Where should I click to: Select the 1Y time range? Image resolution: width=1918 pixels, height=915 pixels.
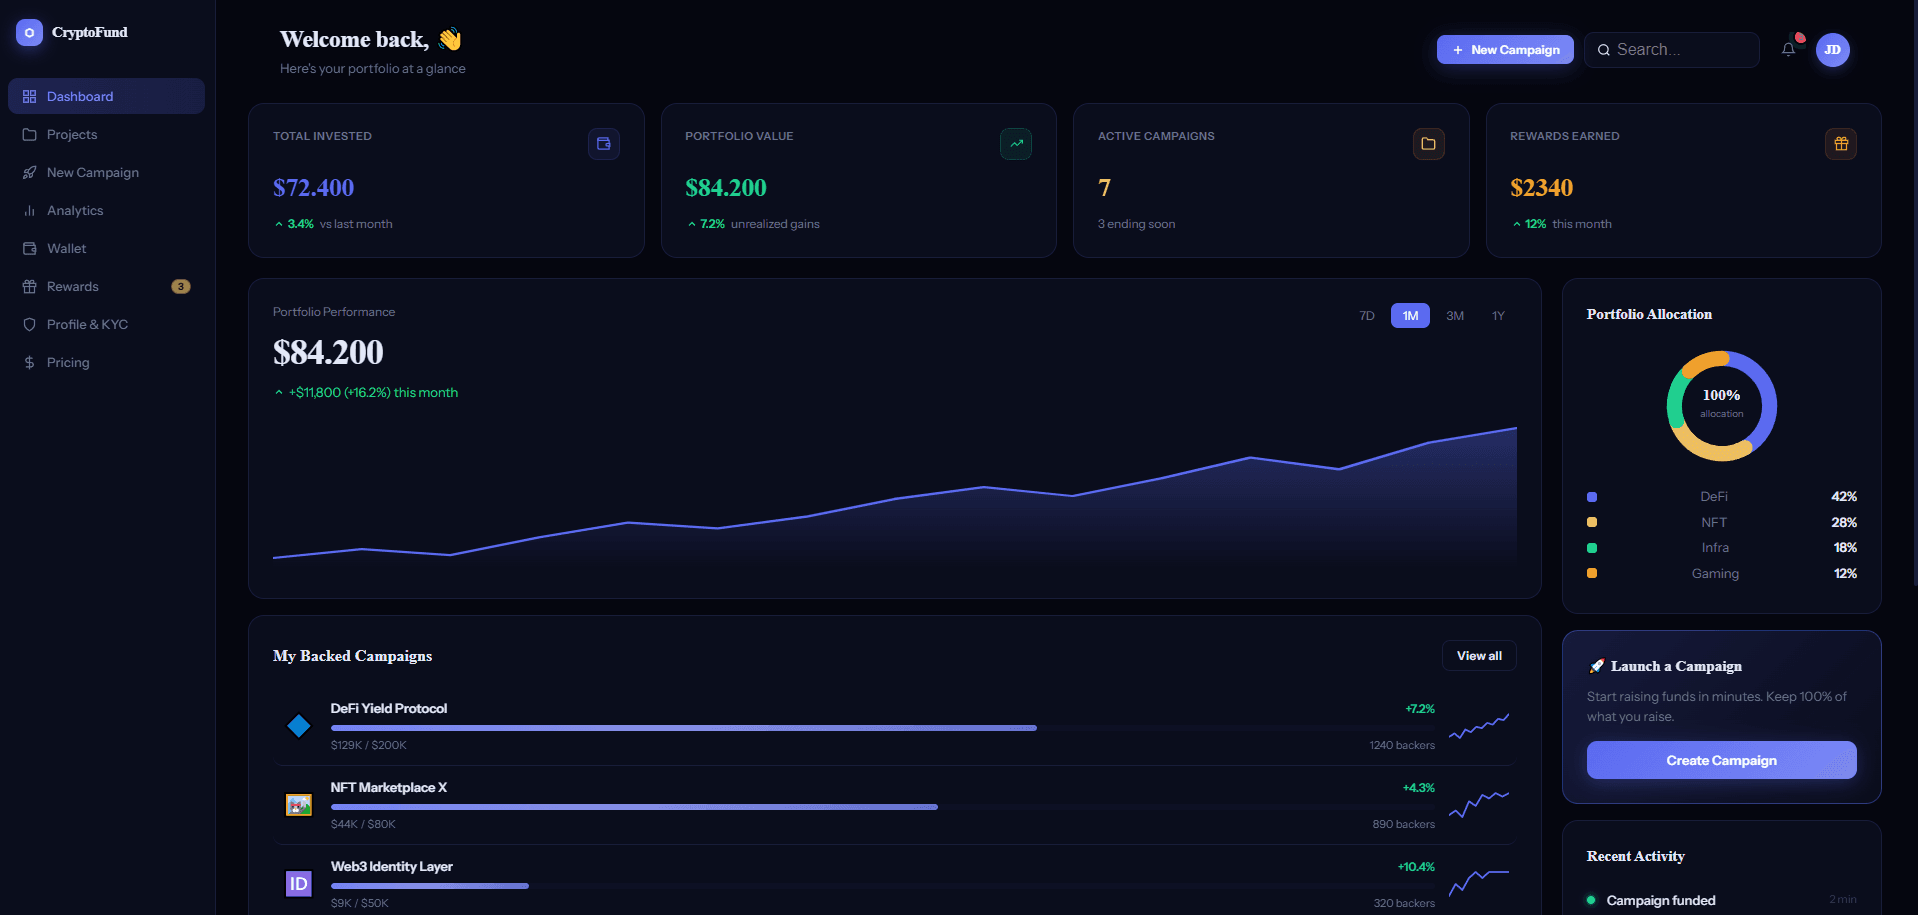(1498, 315)
